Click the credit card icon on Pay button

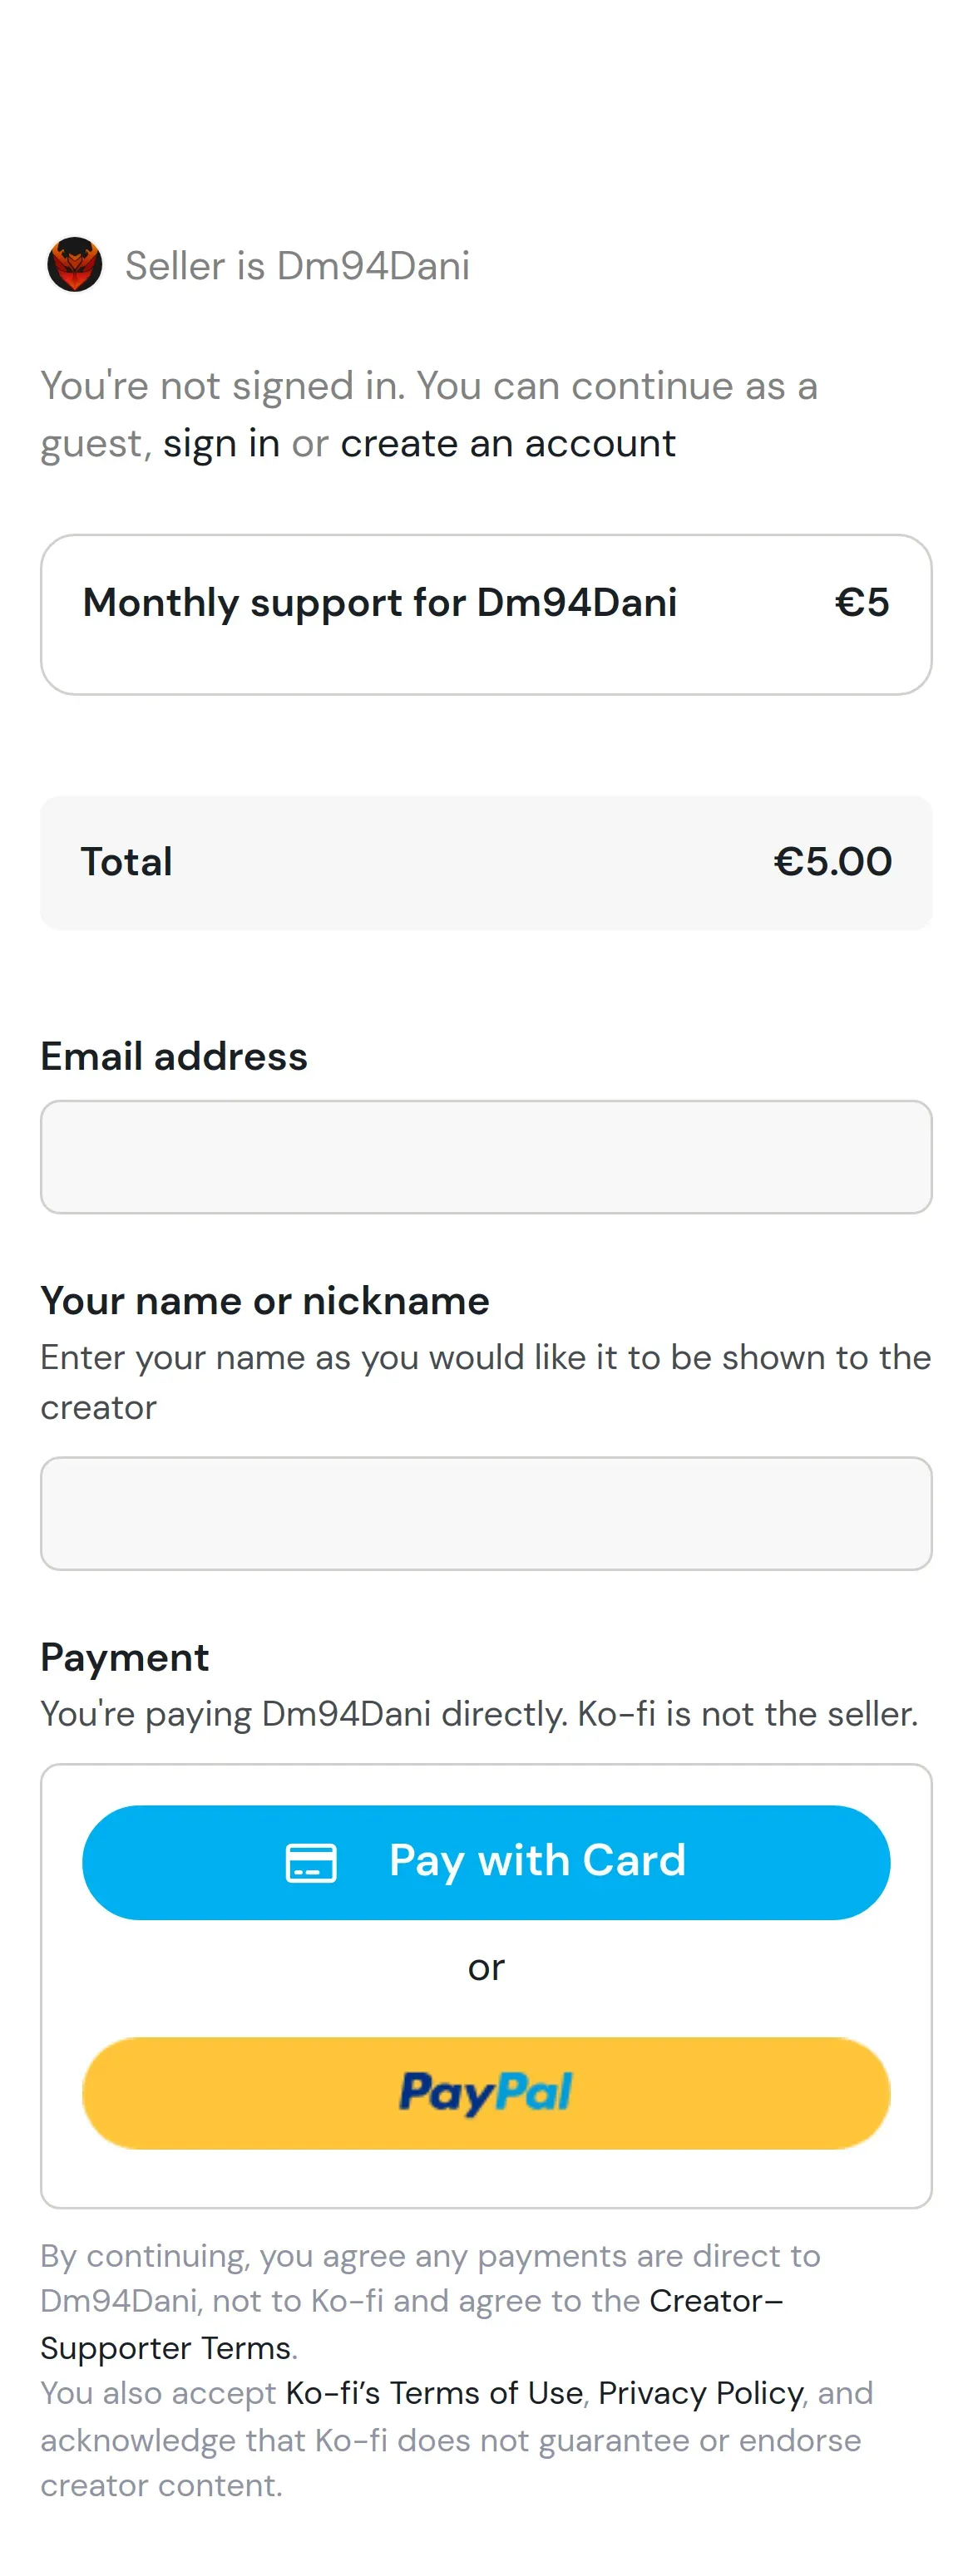tap(311, 1862)
